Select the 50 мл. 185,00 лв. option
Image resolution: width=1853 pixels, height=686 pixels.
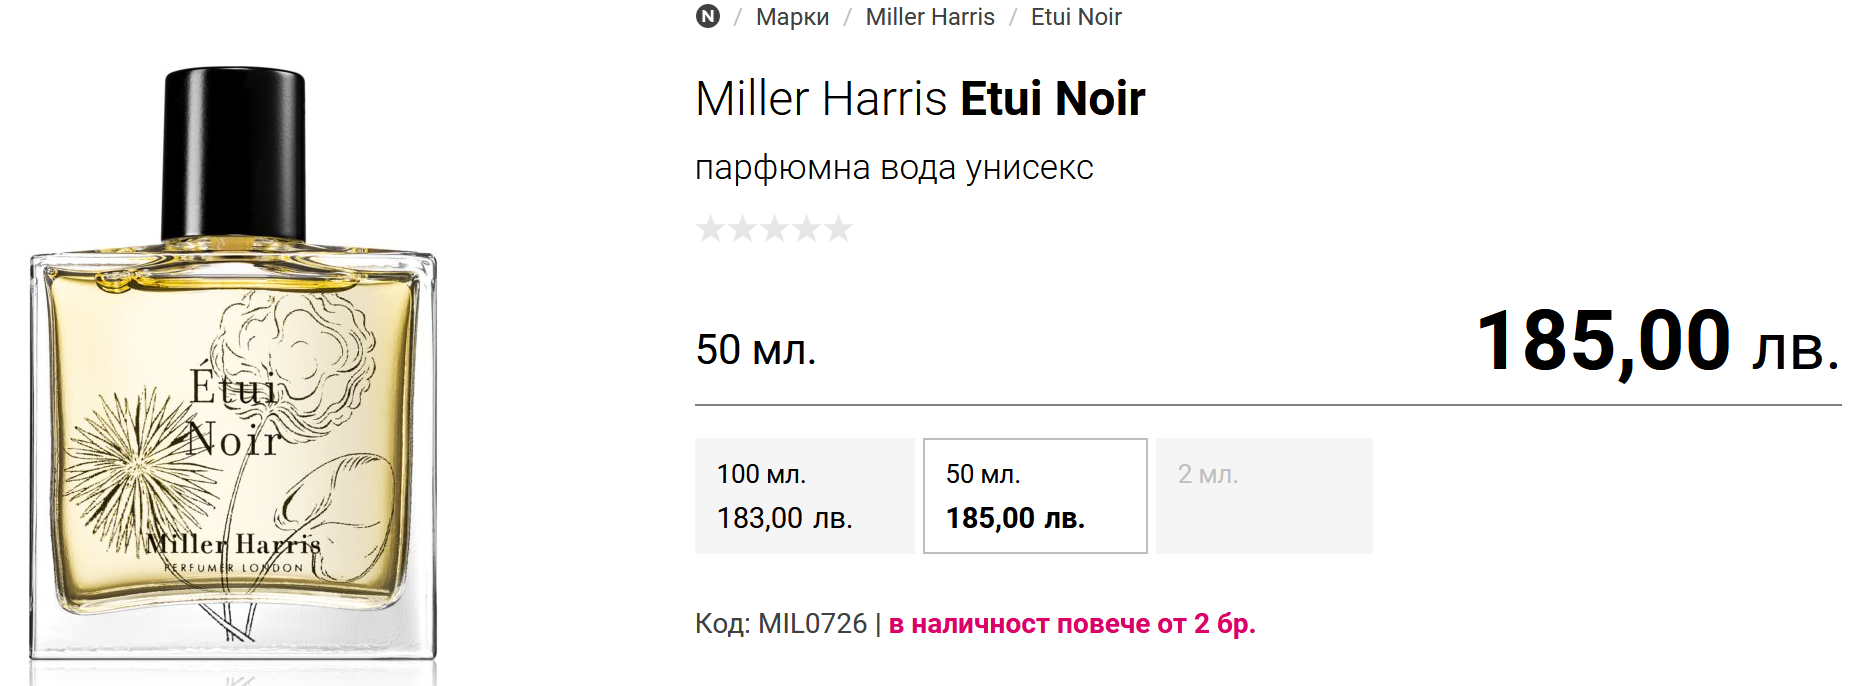pyautogui.click(x=1034, y=496)
